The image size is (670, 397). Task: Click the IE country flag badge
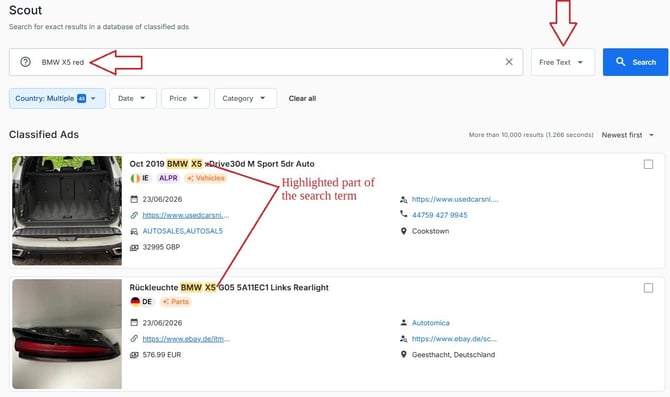pyautogui.click(x=140, y=178)
